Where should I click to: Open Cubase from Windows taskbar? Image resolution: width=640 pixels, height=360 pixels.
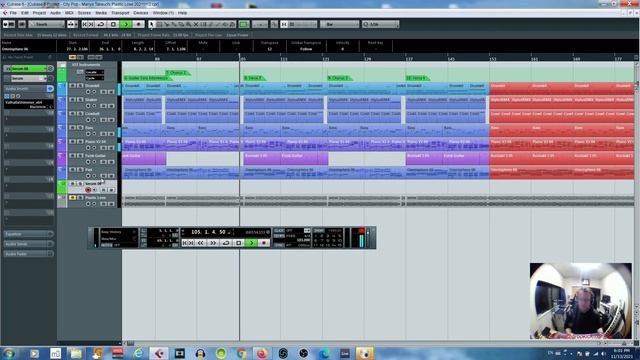pyautogui.click(x=159, y=353)
